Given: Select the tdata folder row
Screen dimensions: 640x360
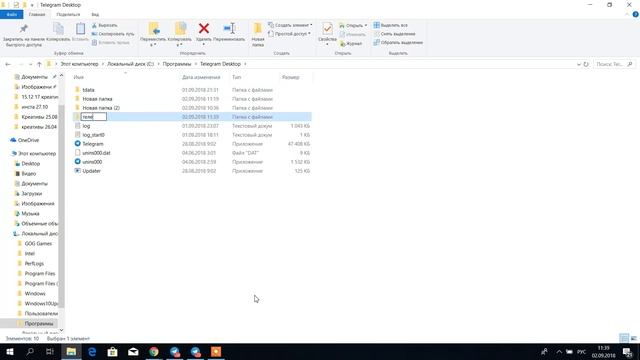Looking at the screenshot, I should 192,90.
